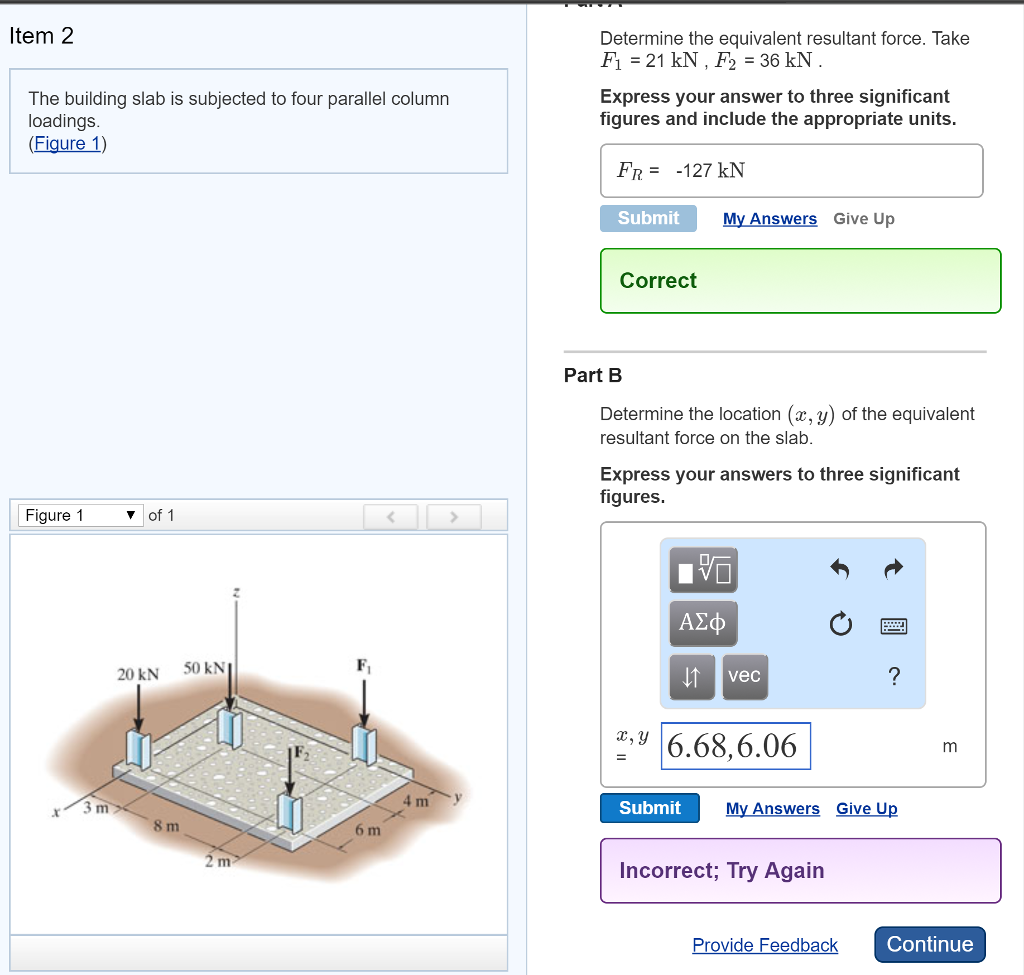The image size is (1024, 975).
Task: Click the next figure chevron
Action: coord(453,516)
